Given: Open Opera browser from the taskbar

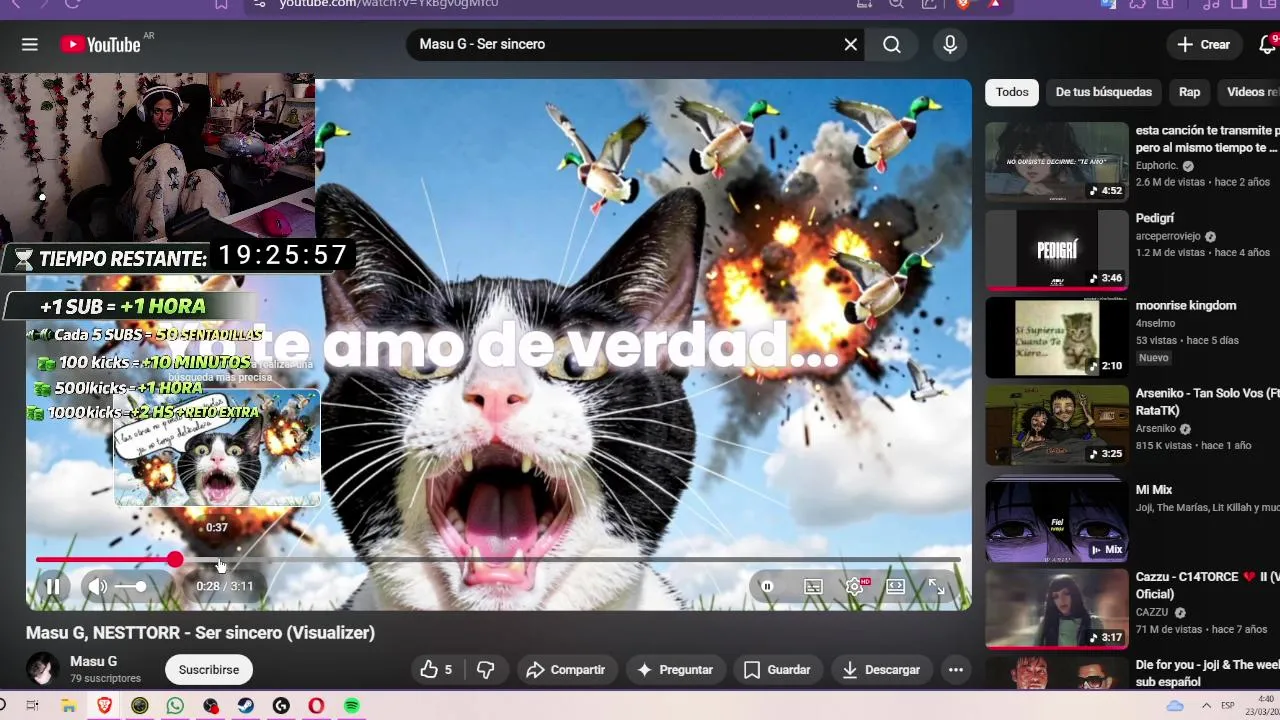Looking at the screenshot, I should (316, 706).
